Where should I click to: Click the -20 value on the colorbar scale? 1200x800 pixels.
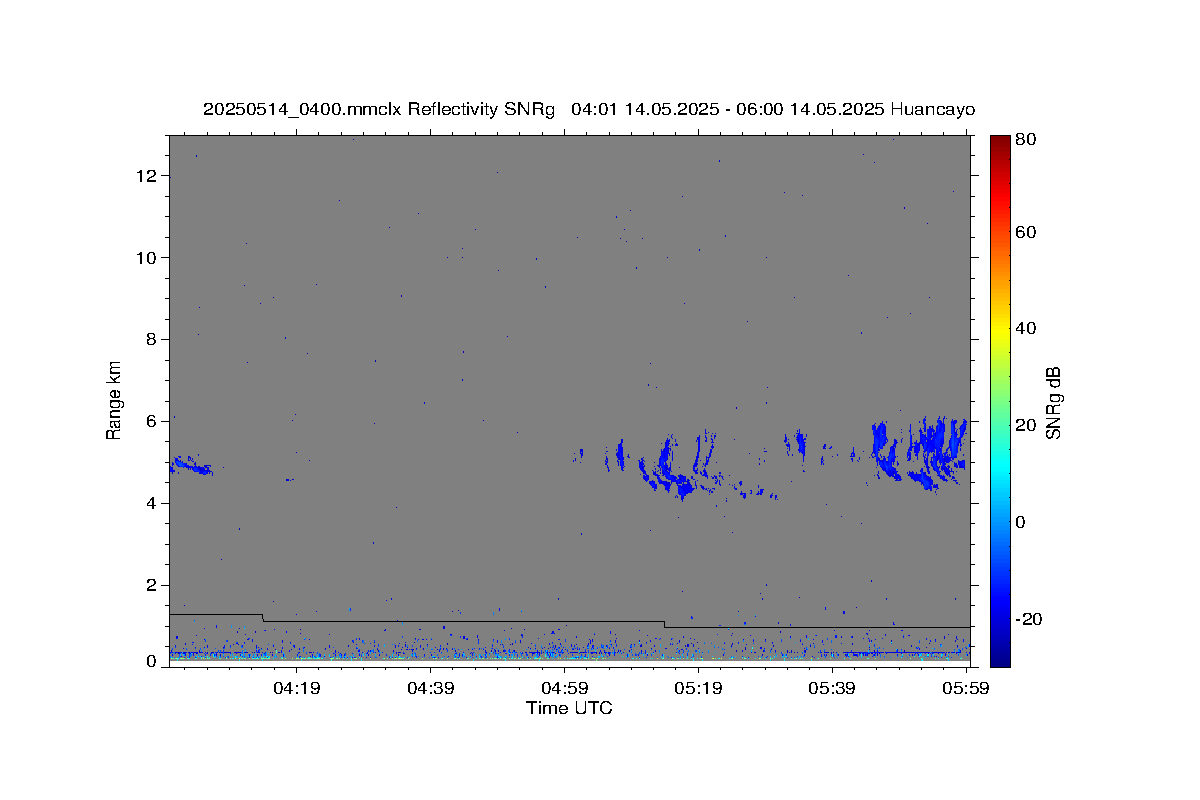1031,620
